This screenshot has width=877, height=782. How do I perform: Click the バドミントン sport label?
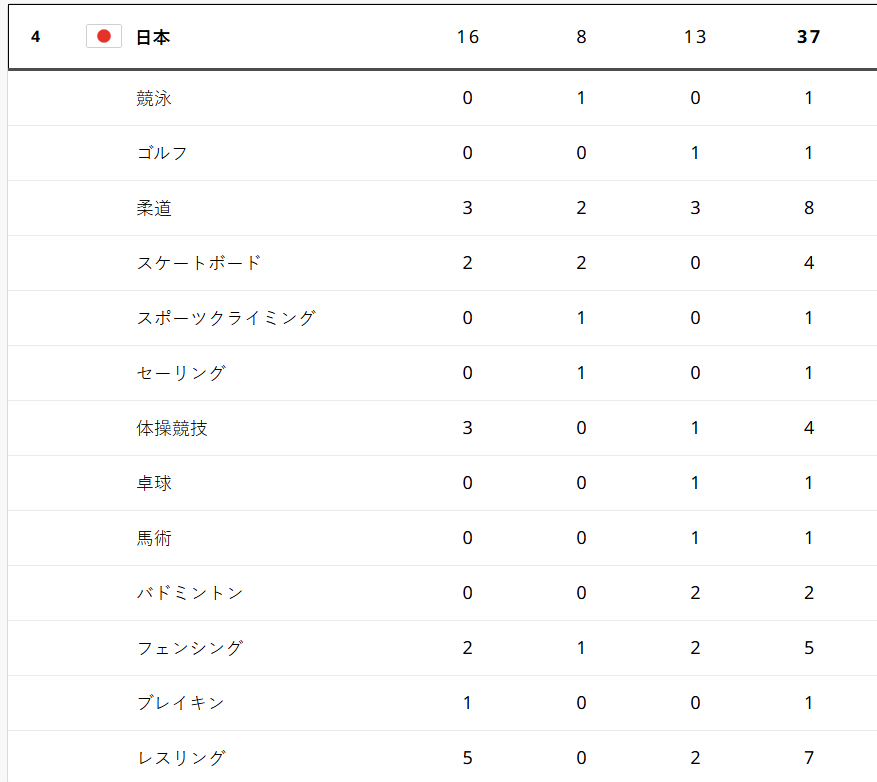coord(190,593)
